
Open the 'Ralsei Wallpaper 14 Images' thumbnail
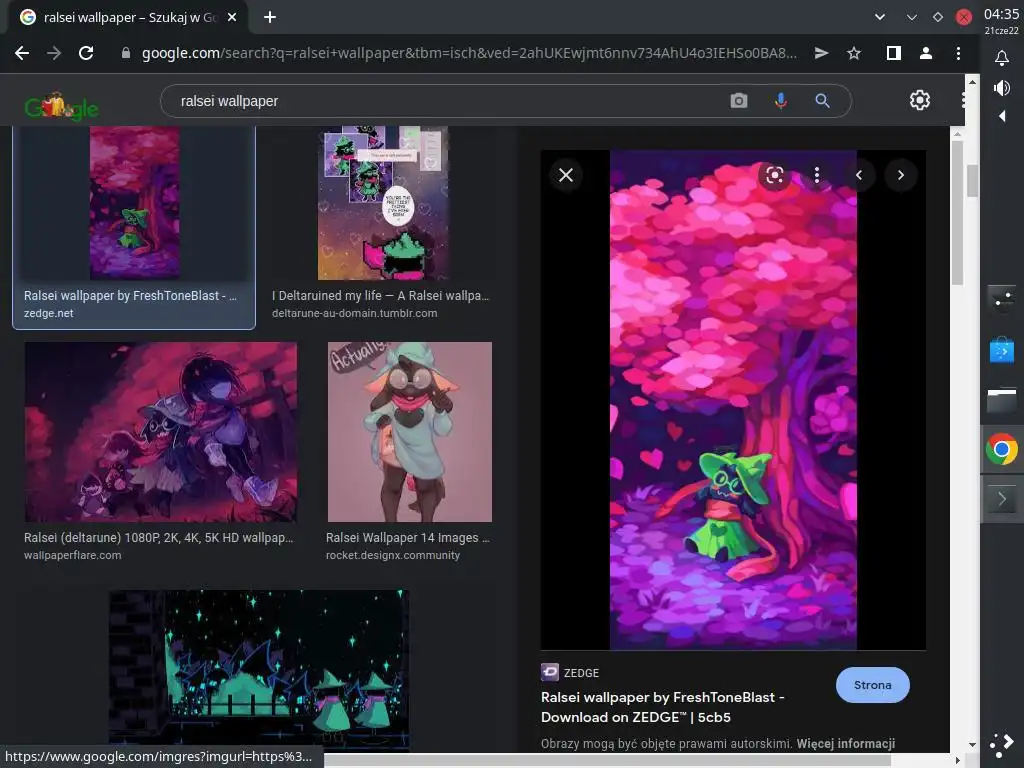point(409,432)
